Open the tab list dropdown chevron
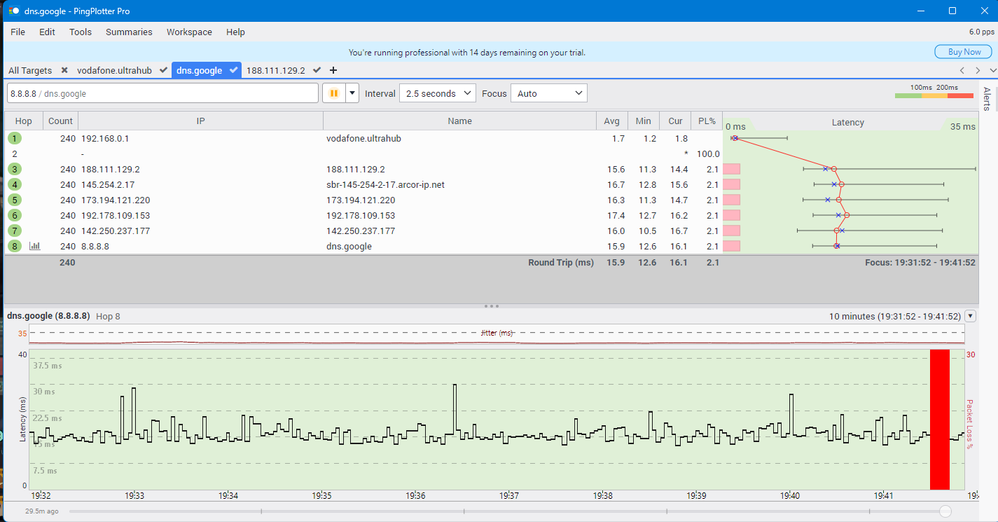This screenshot has height=522, width=998. [x=993, y=71]
